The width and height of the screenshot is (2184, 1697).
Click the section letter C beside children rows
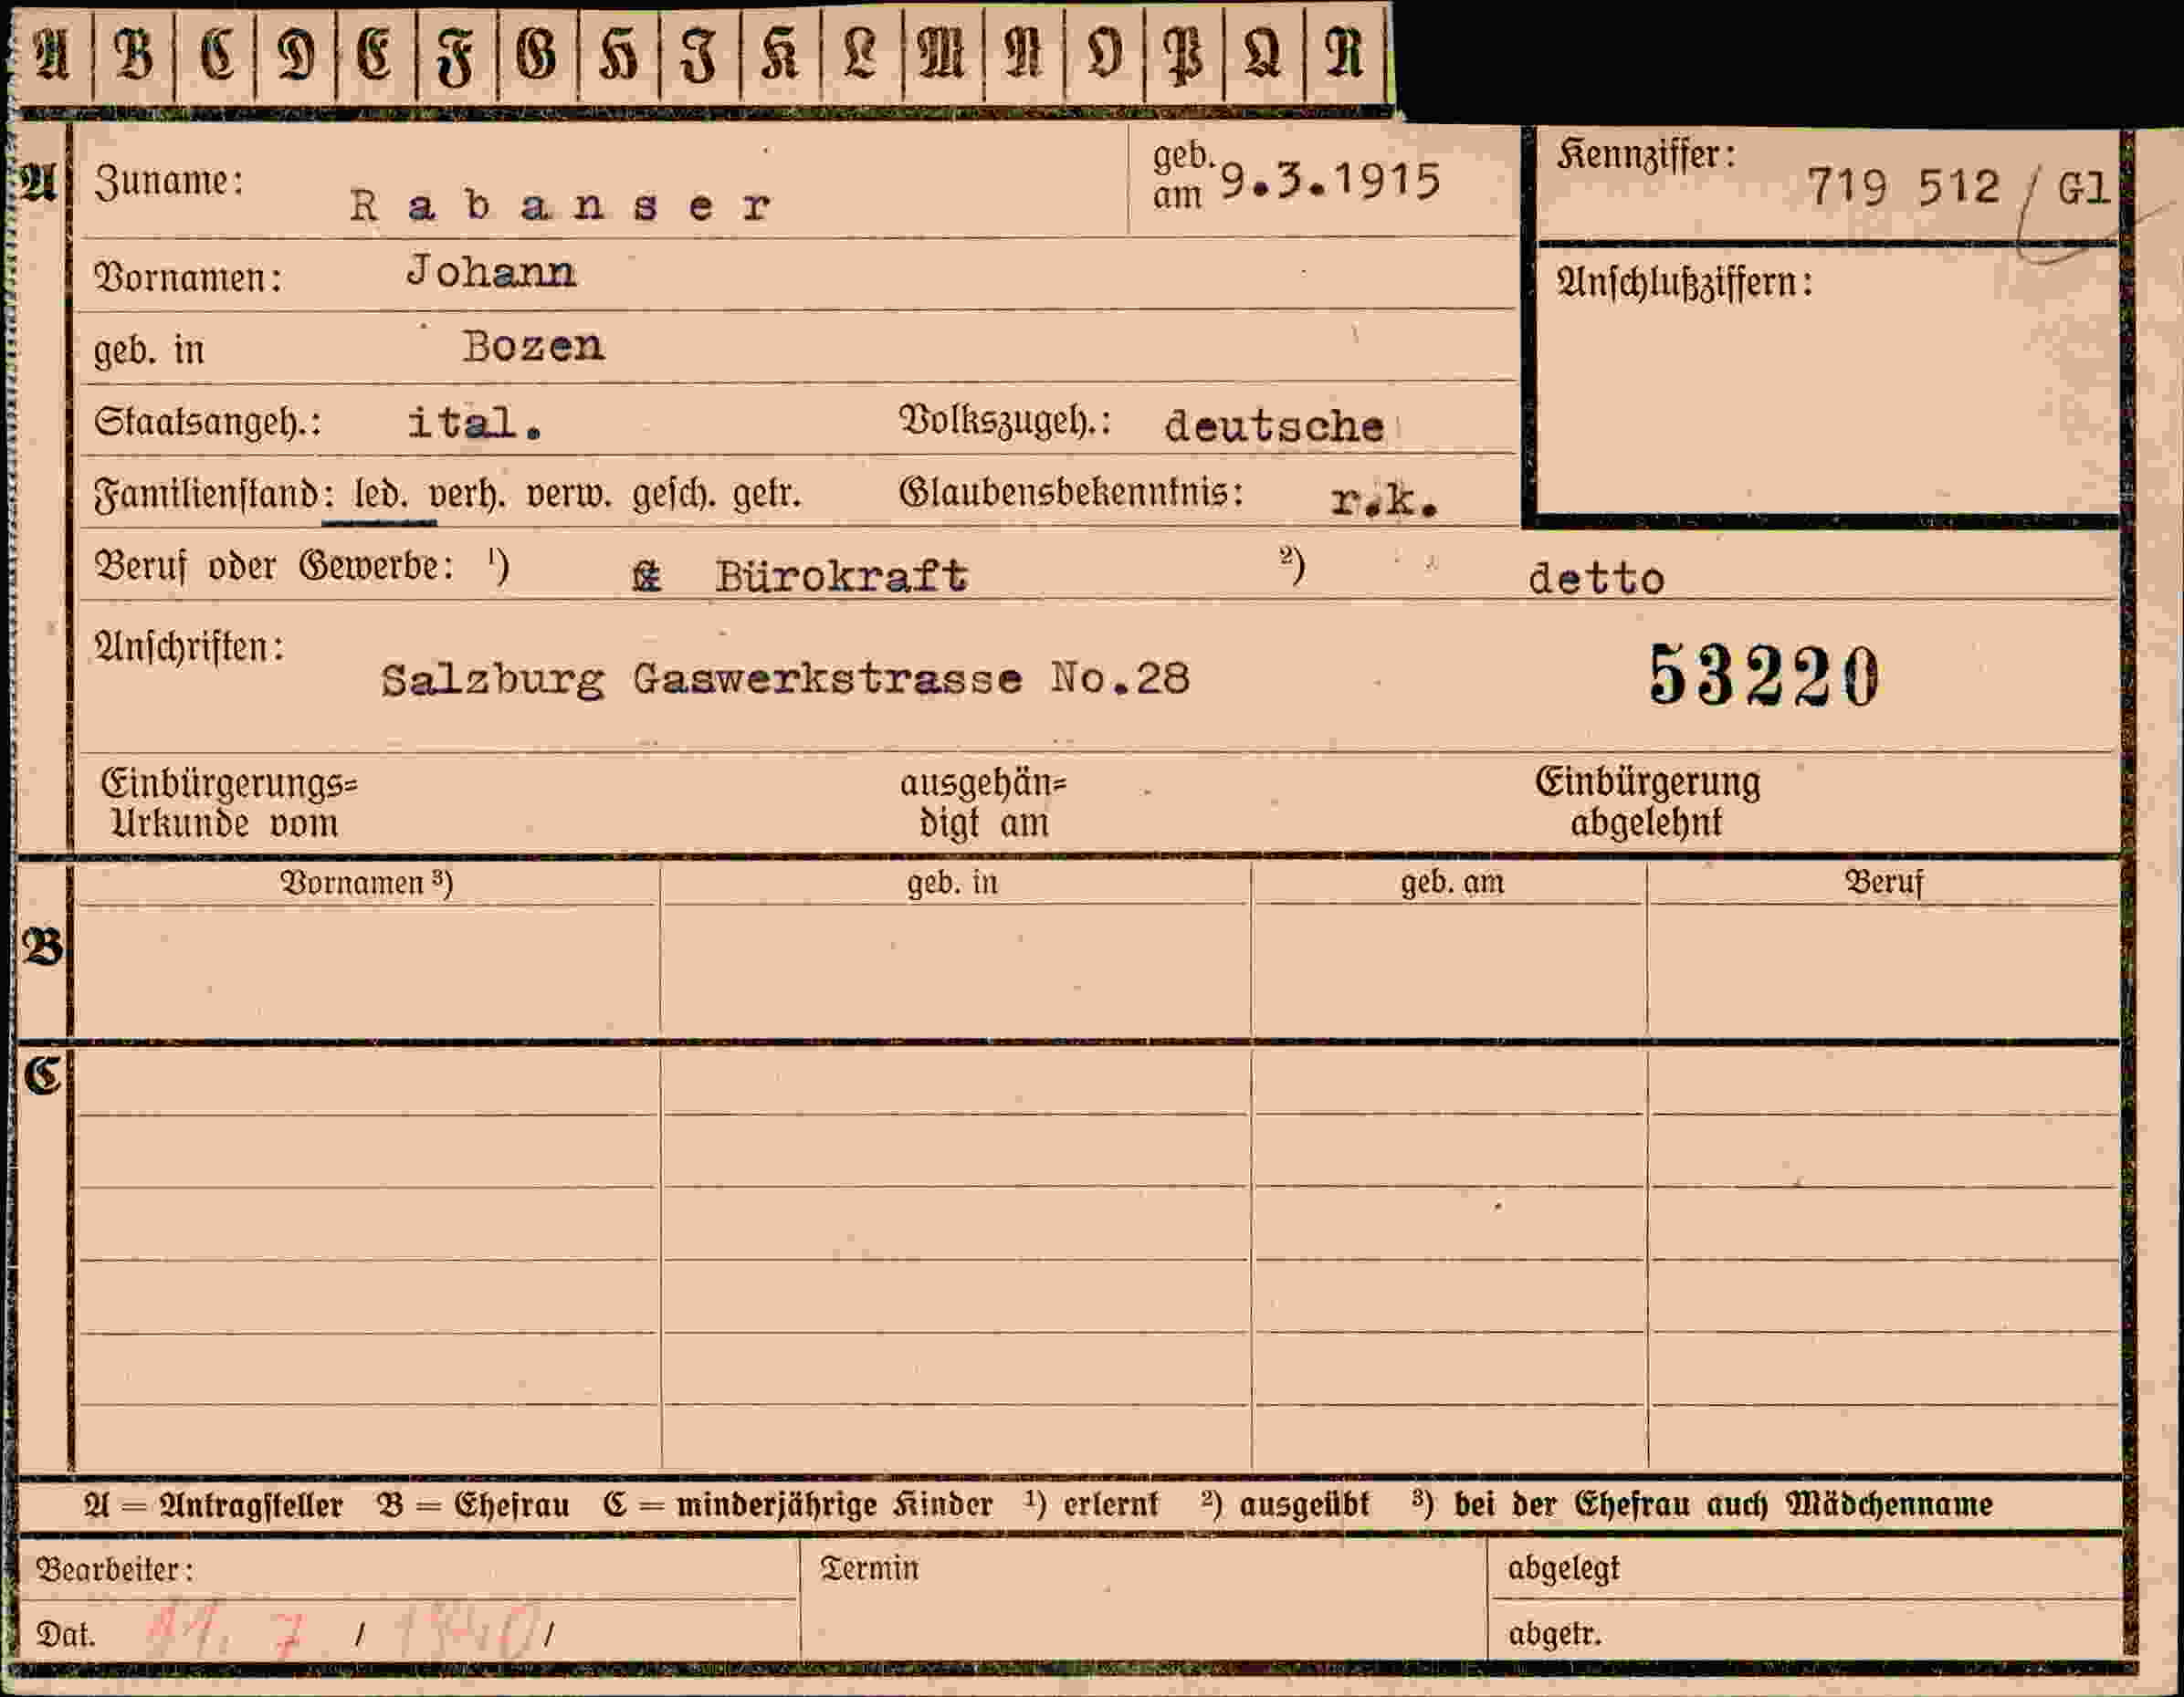click(43, 1075)
